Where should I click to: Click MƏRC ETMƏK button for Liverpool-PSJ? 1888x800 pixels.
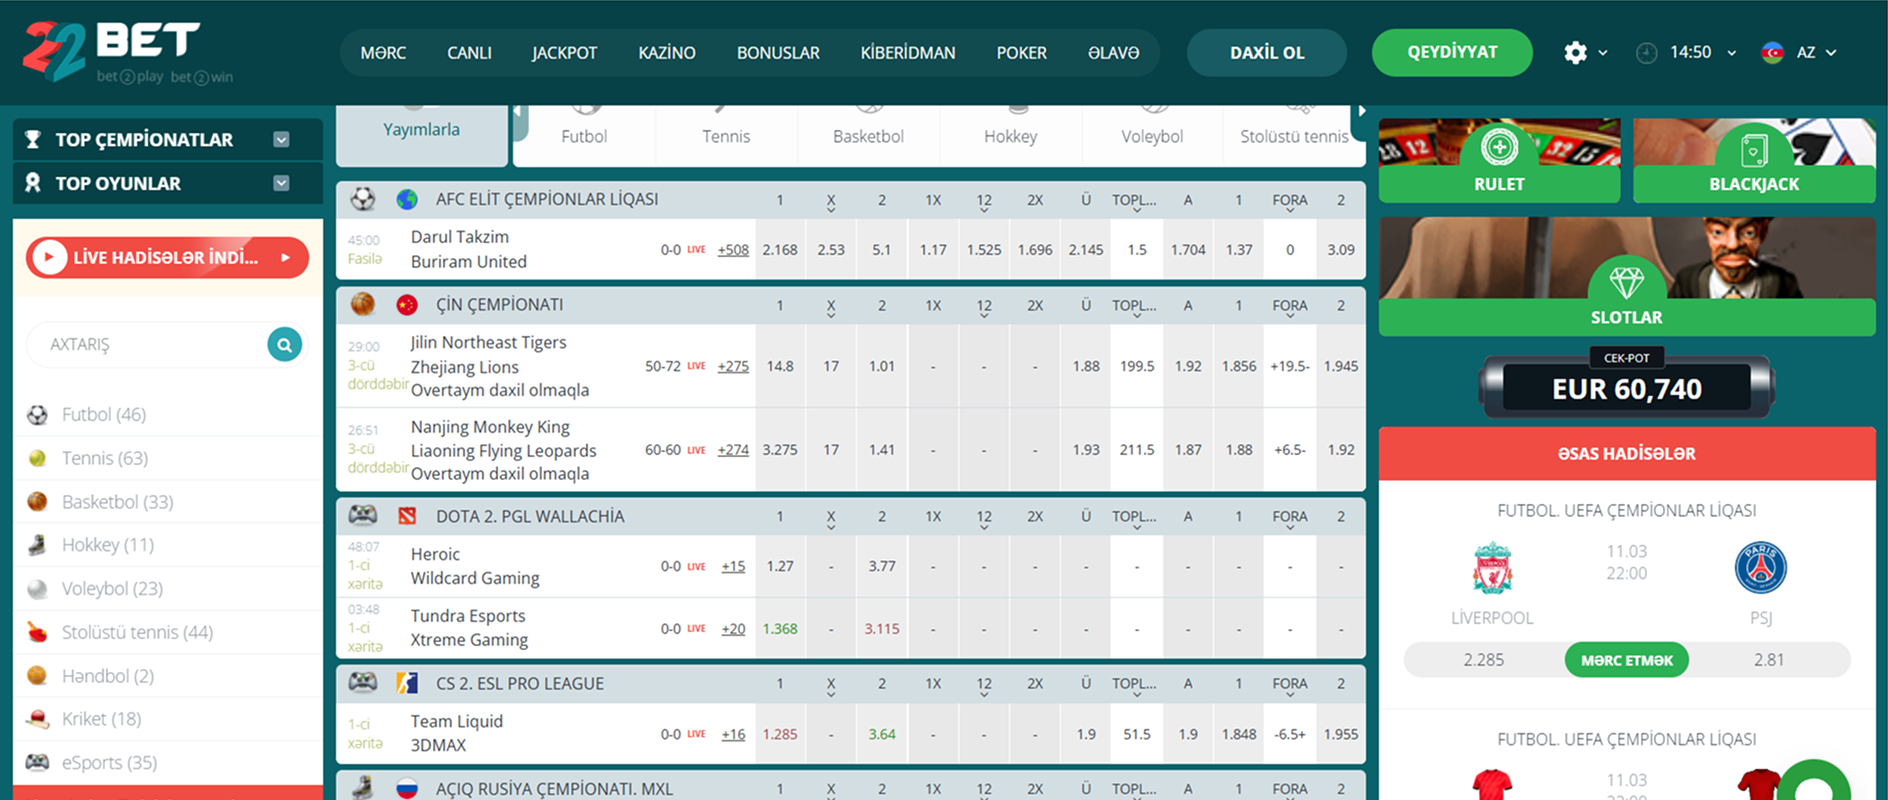coord(1626,660)
